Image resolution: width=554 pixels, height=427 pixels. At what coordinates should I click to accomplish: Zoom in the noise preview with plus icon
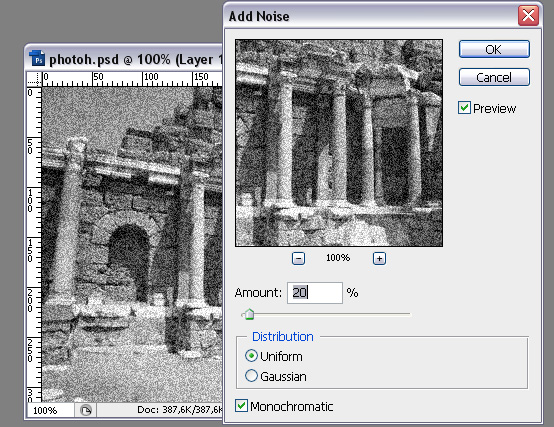click(379, 259)
